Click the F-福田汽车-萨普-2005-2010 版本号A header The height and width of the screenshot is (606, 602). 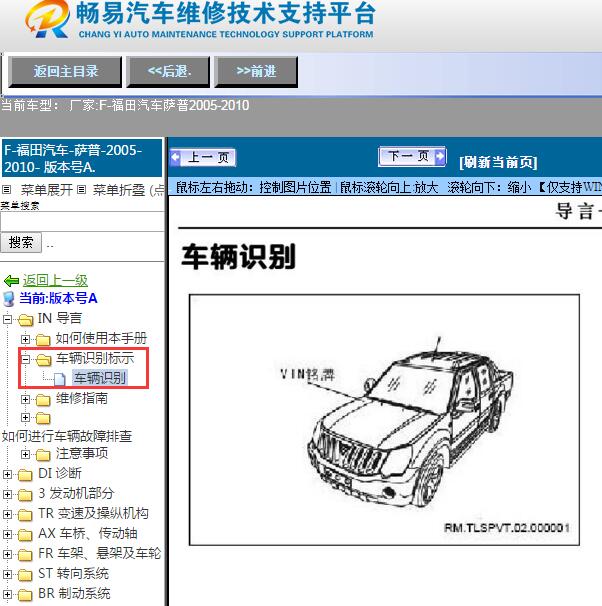82,158
